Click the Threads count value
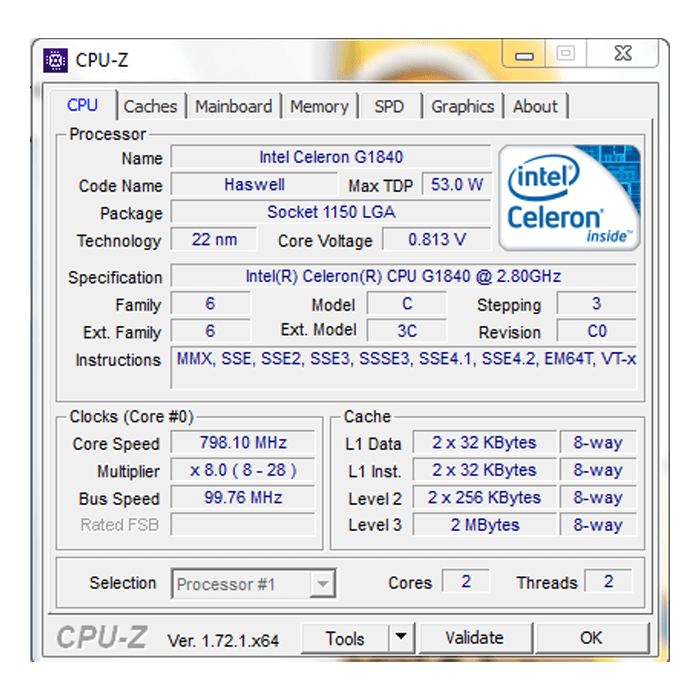This screenshot has width=700, height=700. tap(608, 582)
